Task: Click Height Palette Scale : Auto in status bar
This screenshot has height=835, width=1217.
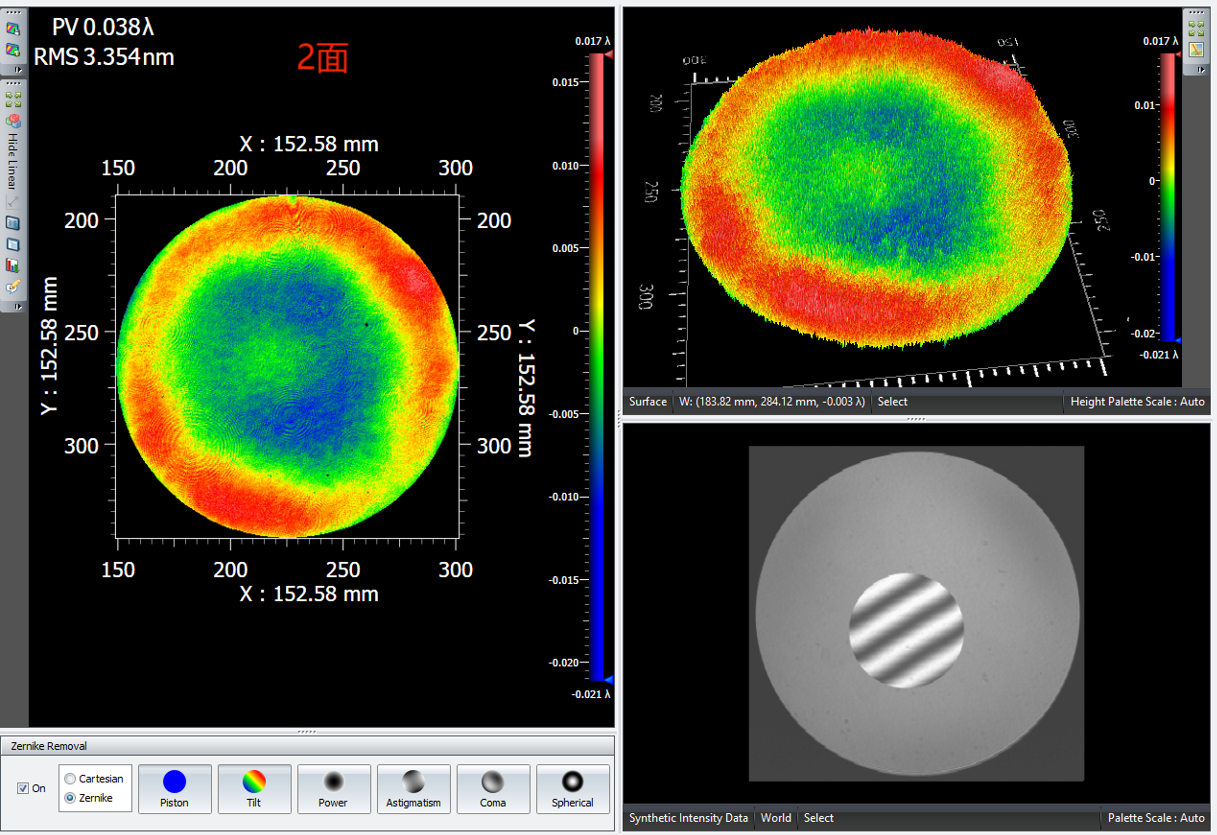Action: click(x=1137, y=402)
